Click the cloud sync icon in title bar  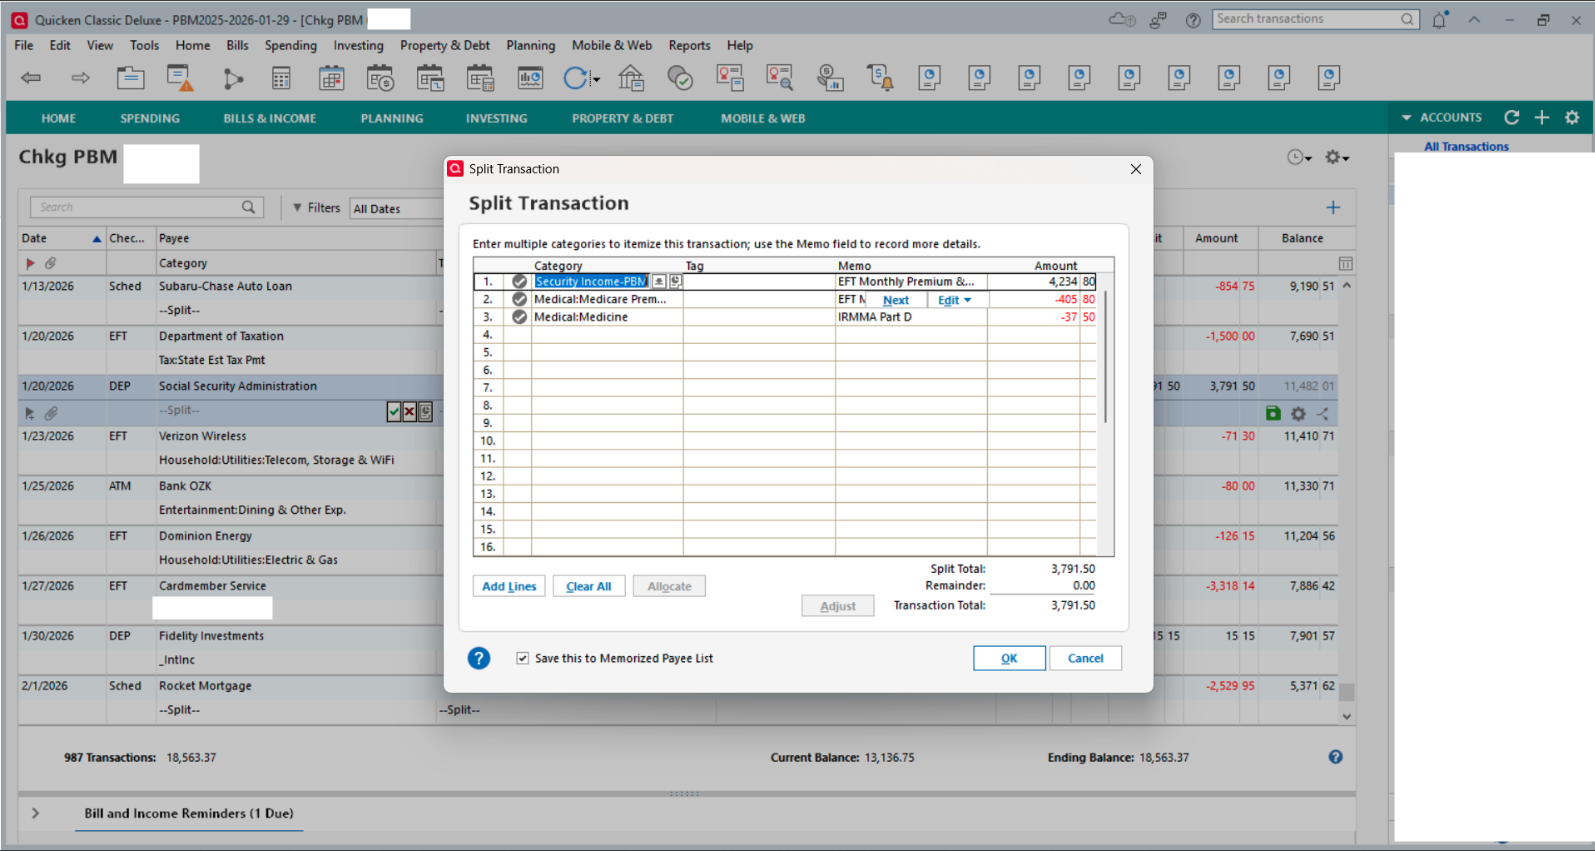click(x=1122, y=19)
